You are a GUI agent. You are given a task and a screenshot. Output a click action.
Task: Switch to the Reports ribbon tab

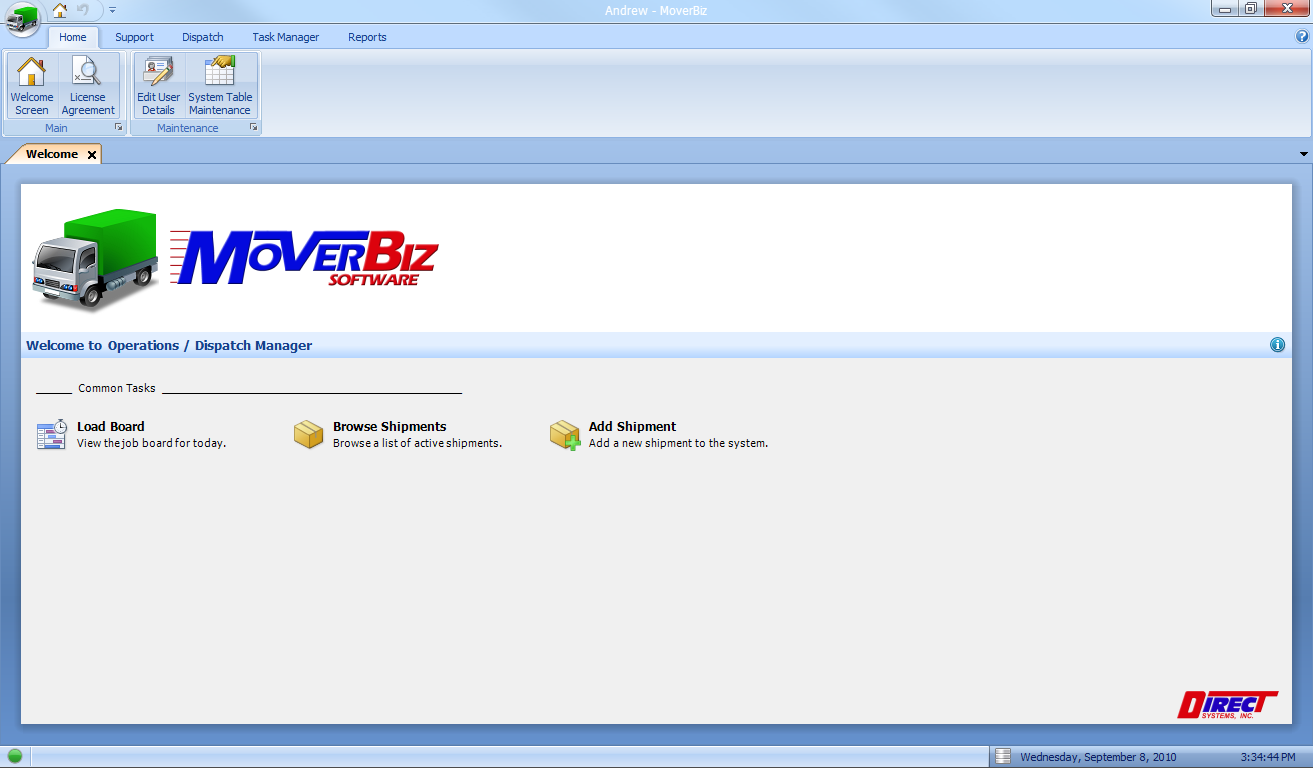pos(367,37)
